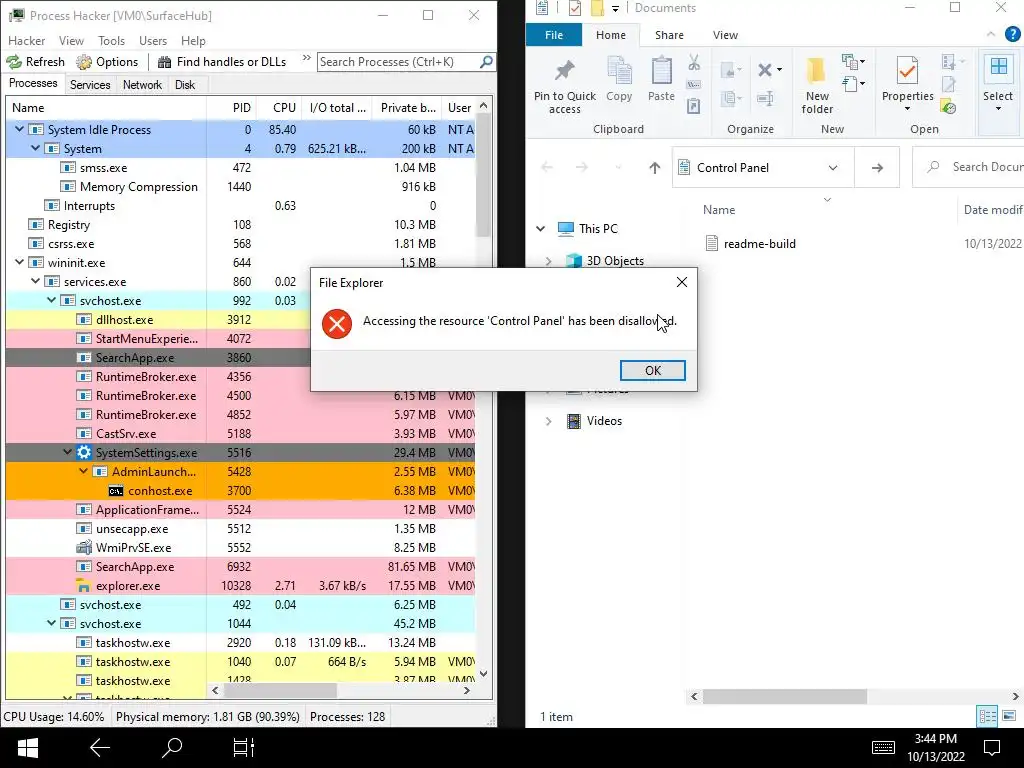
Task: Close the File Explorer error dialog
Action: [682, 282]
